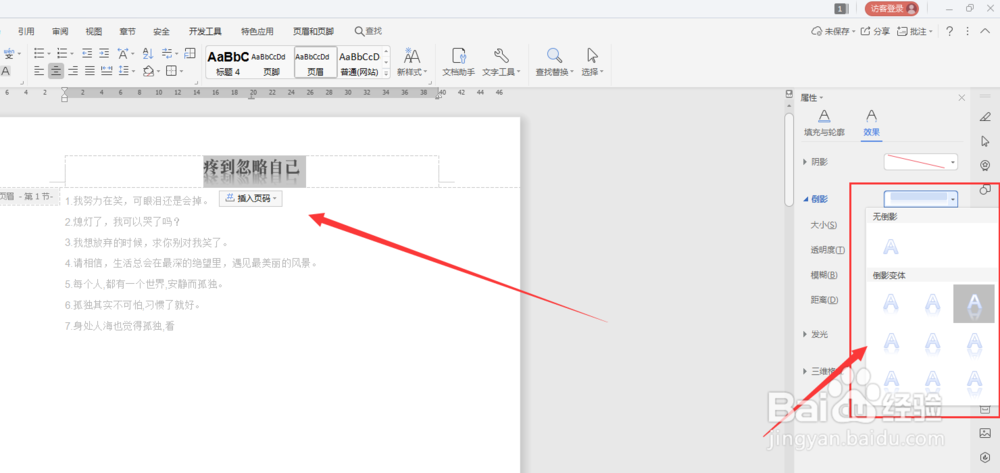The width and height of the screenshot is (1000, 473).
Task: Select the highlighted reflection variant thumbnail
Action: coord(973,303)
